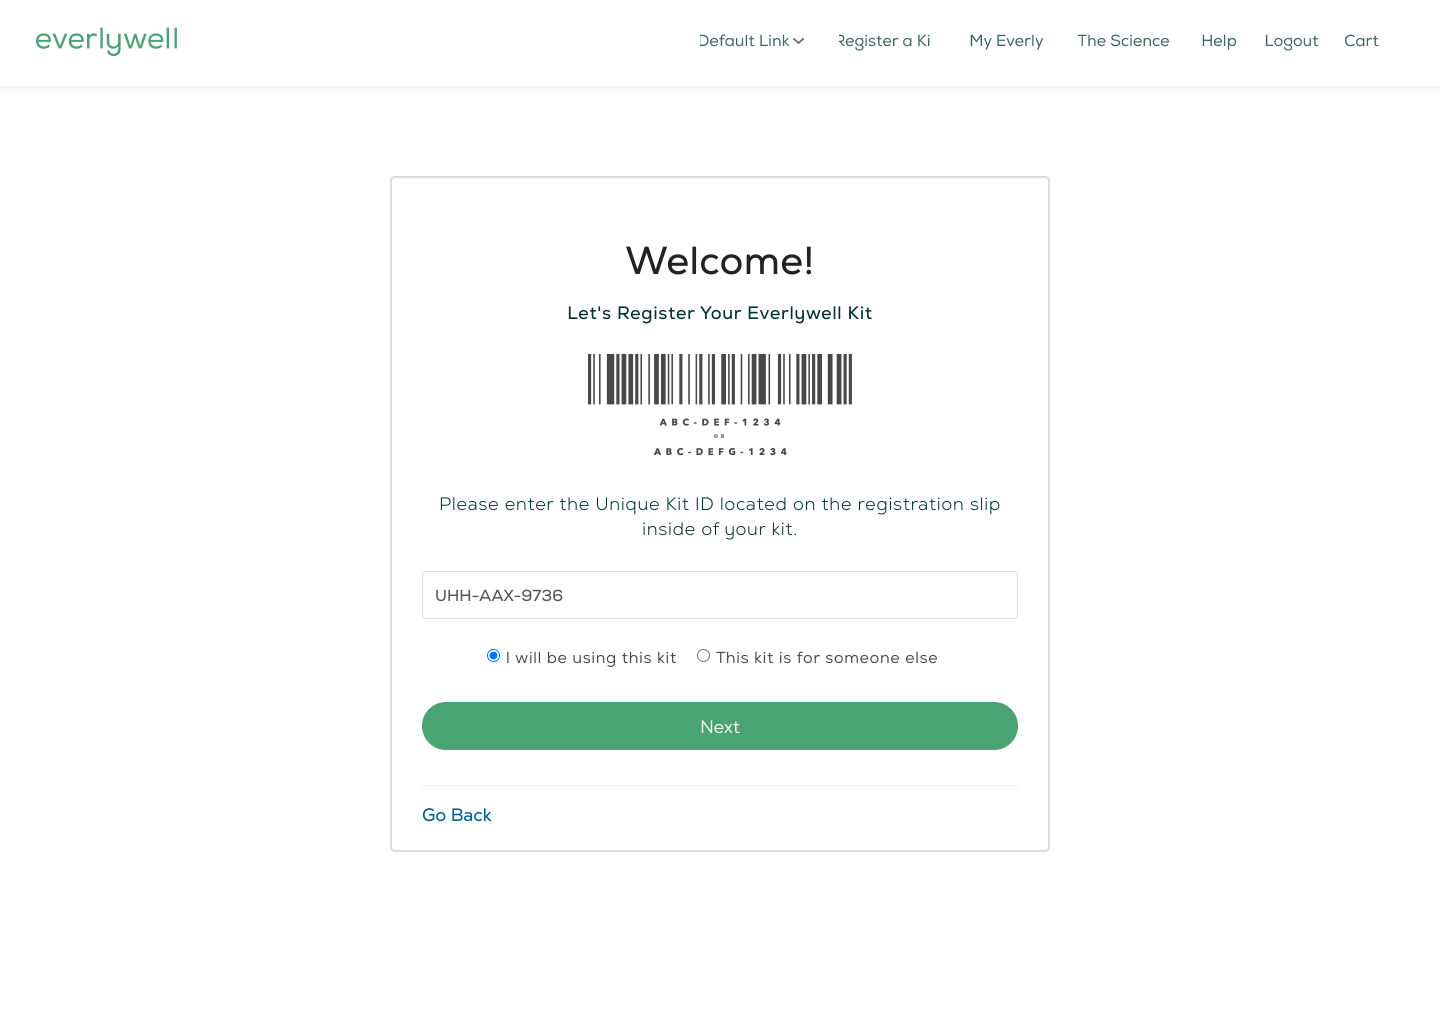Click the "Welcome!" heading
Viewport: 1440px width, 1024px height.
(x=720, y=261)
